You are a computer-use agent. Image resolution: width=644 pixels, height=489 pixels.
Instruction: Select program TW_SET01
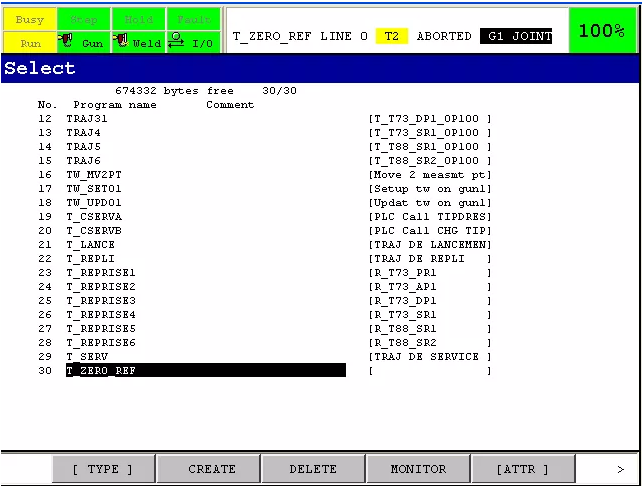click(94, 188)
